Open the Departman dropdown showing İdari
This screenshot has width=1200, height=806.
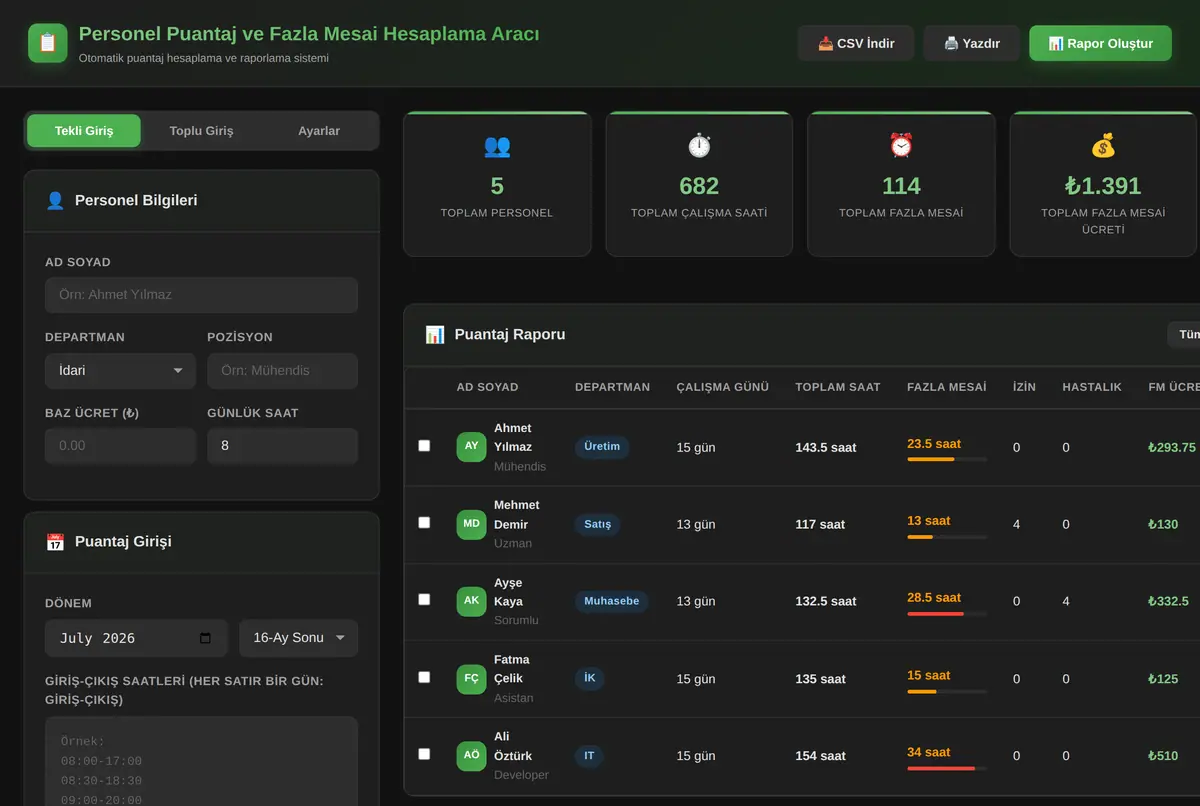120,370
